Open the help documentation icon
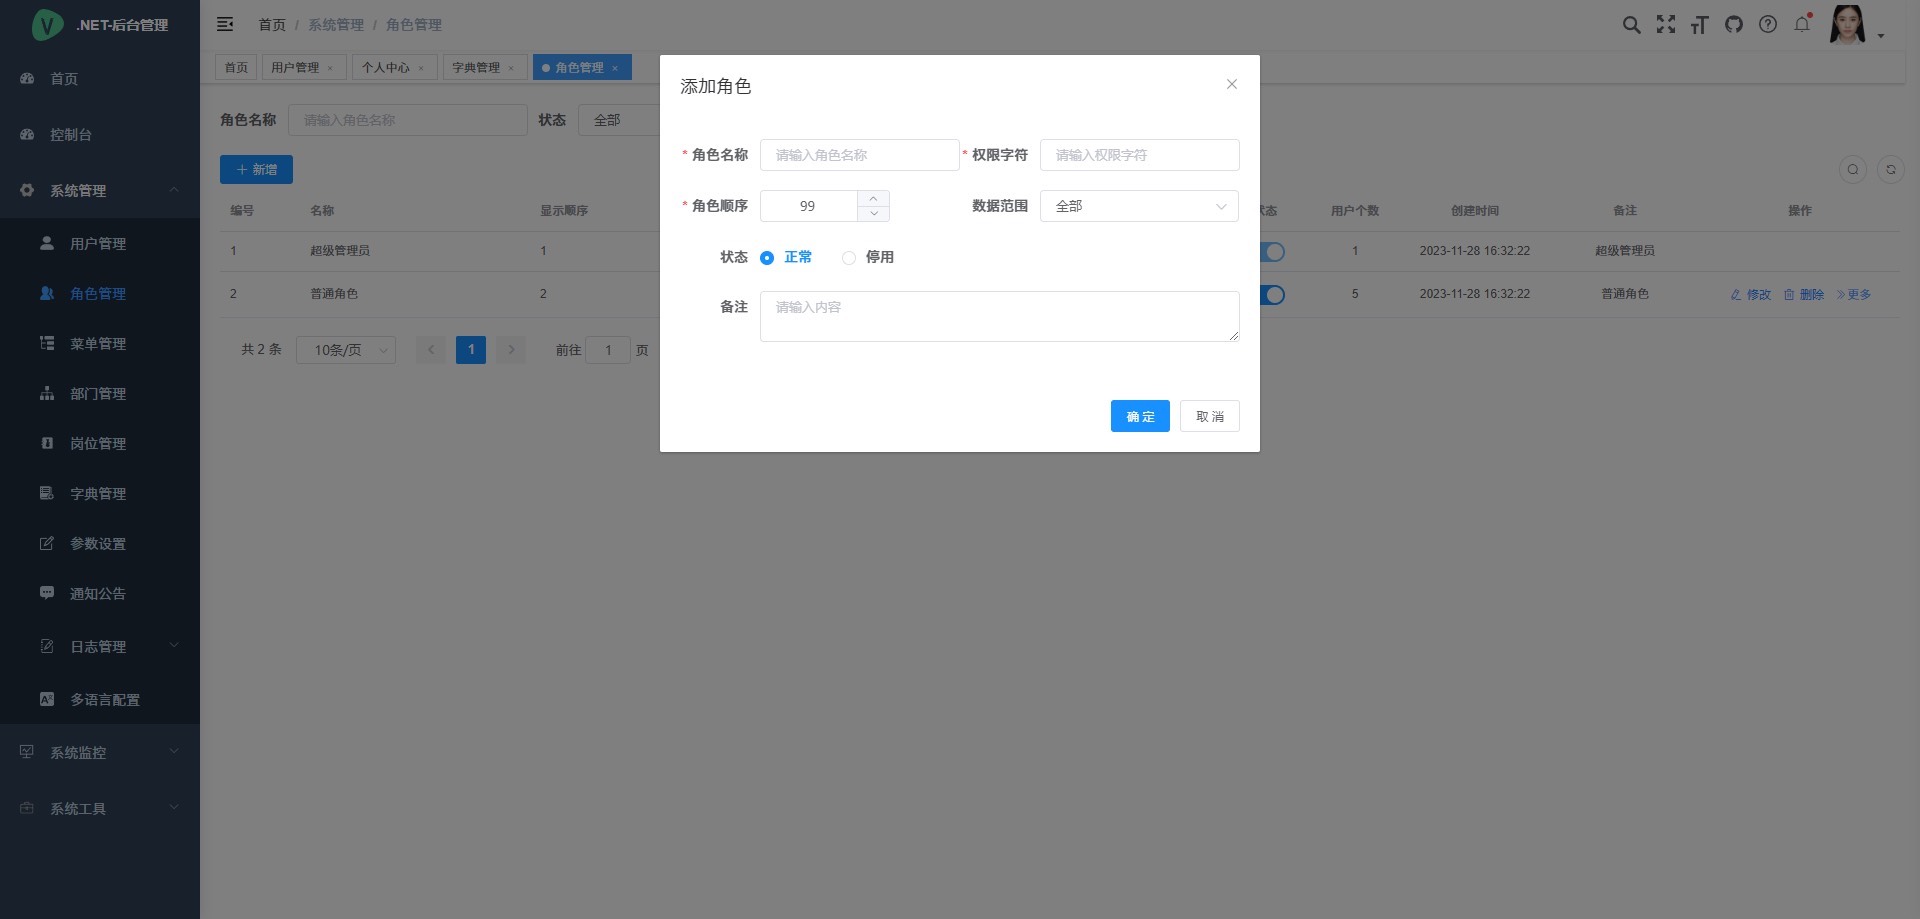 [x=1768, y=25]
